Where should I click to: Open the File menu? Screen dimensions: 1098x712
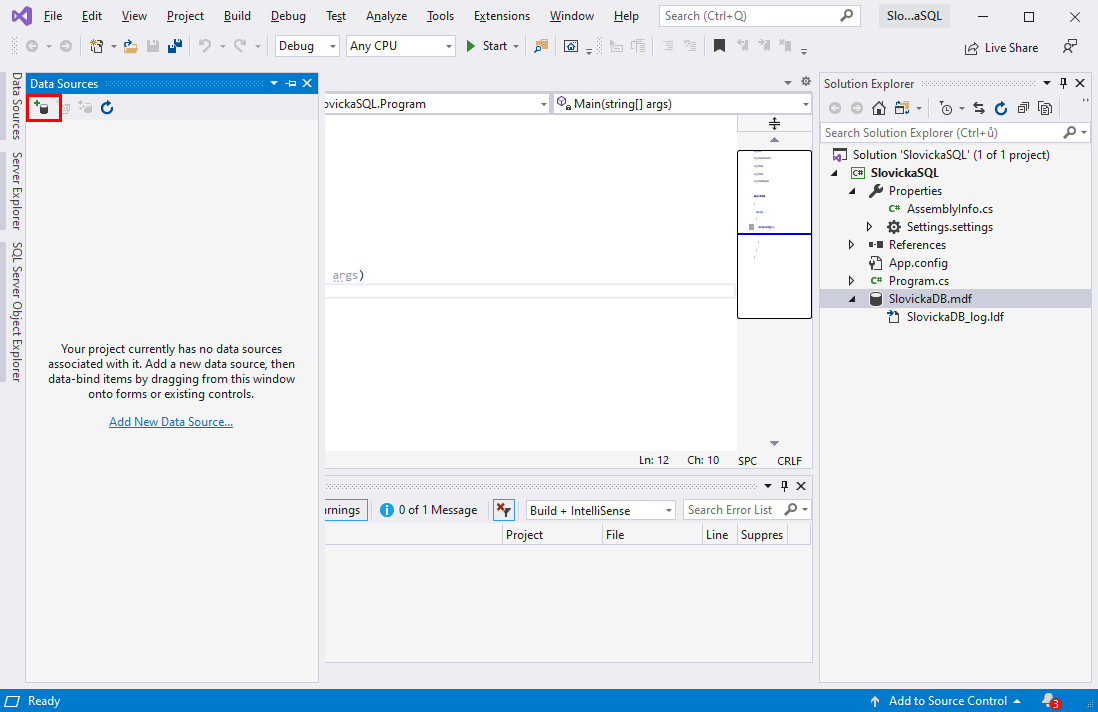click(x=53, y=15)
